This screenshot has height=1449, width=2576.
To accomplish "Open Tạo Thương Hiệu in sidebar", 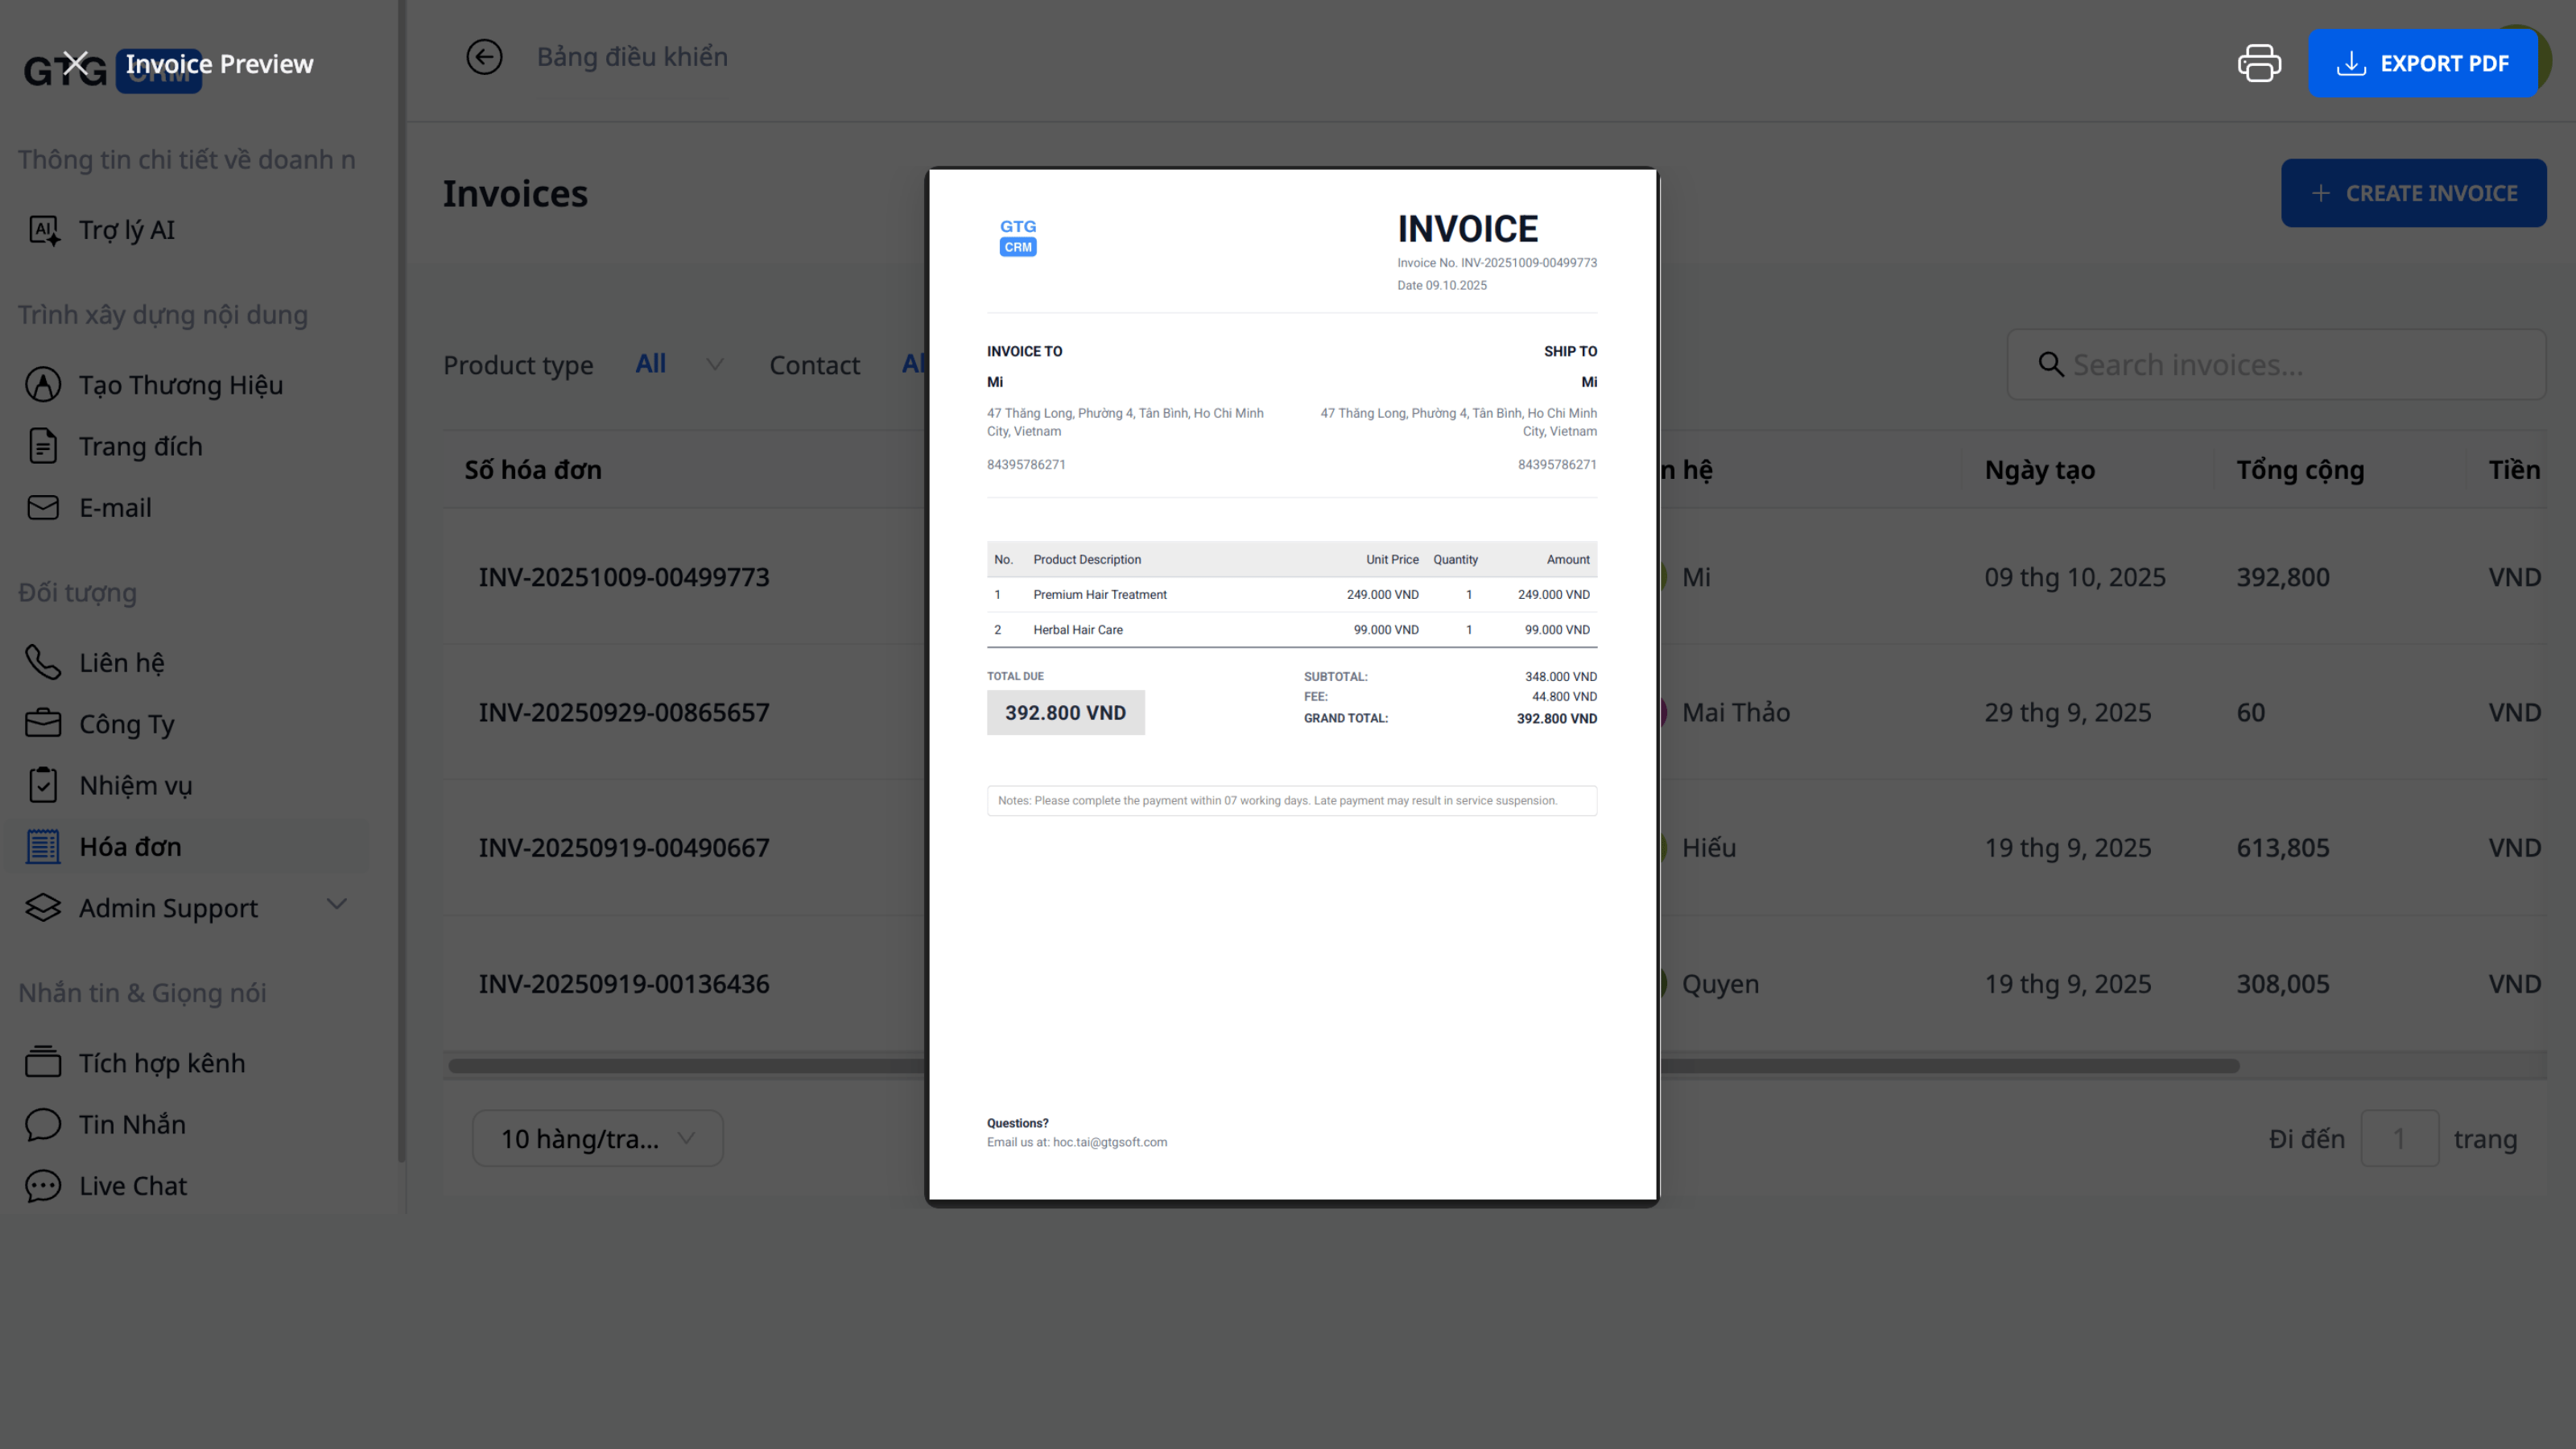I will coord(180,385).
